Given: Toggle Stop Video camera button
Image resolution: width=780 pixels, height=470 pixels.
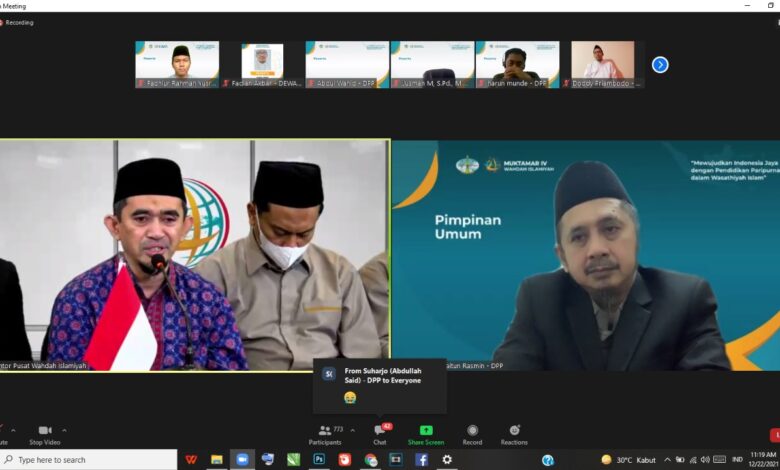Looking at the screenshot, I should (44, 434).
